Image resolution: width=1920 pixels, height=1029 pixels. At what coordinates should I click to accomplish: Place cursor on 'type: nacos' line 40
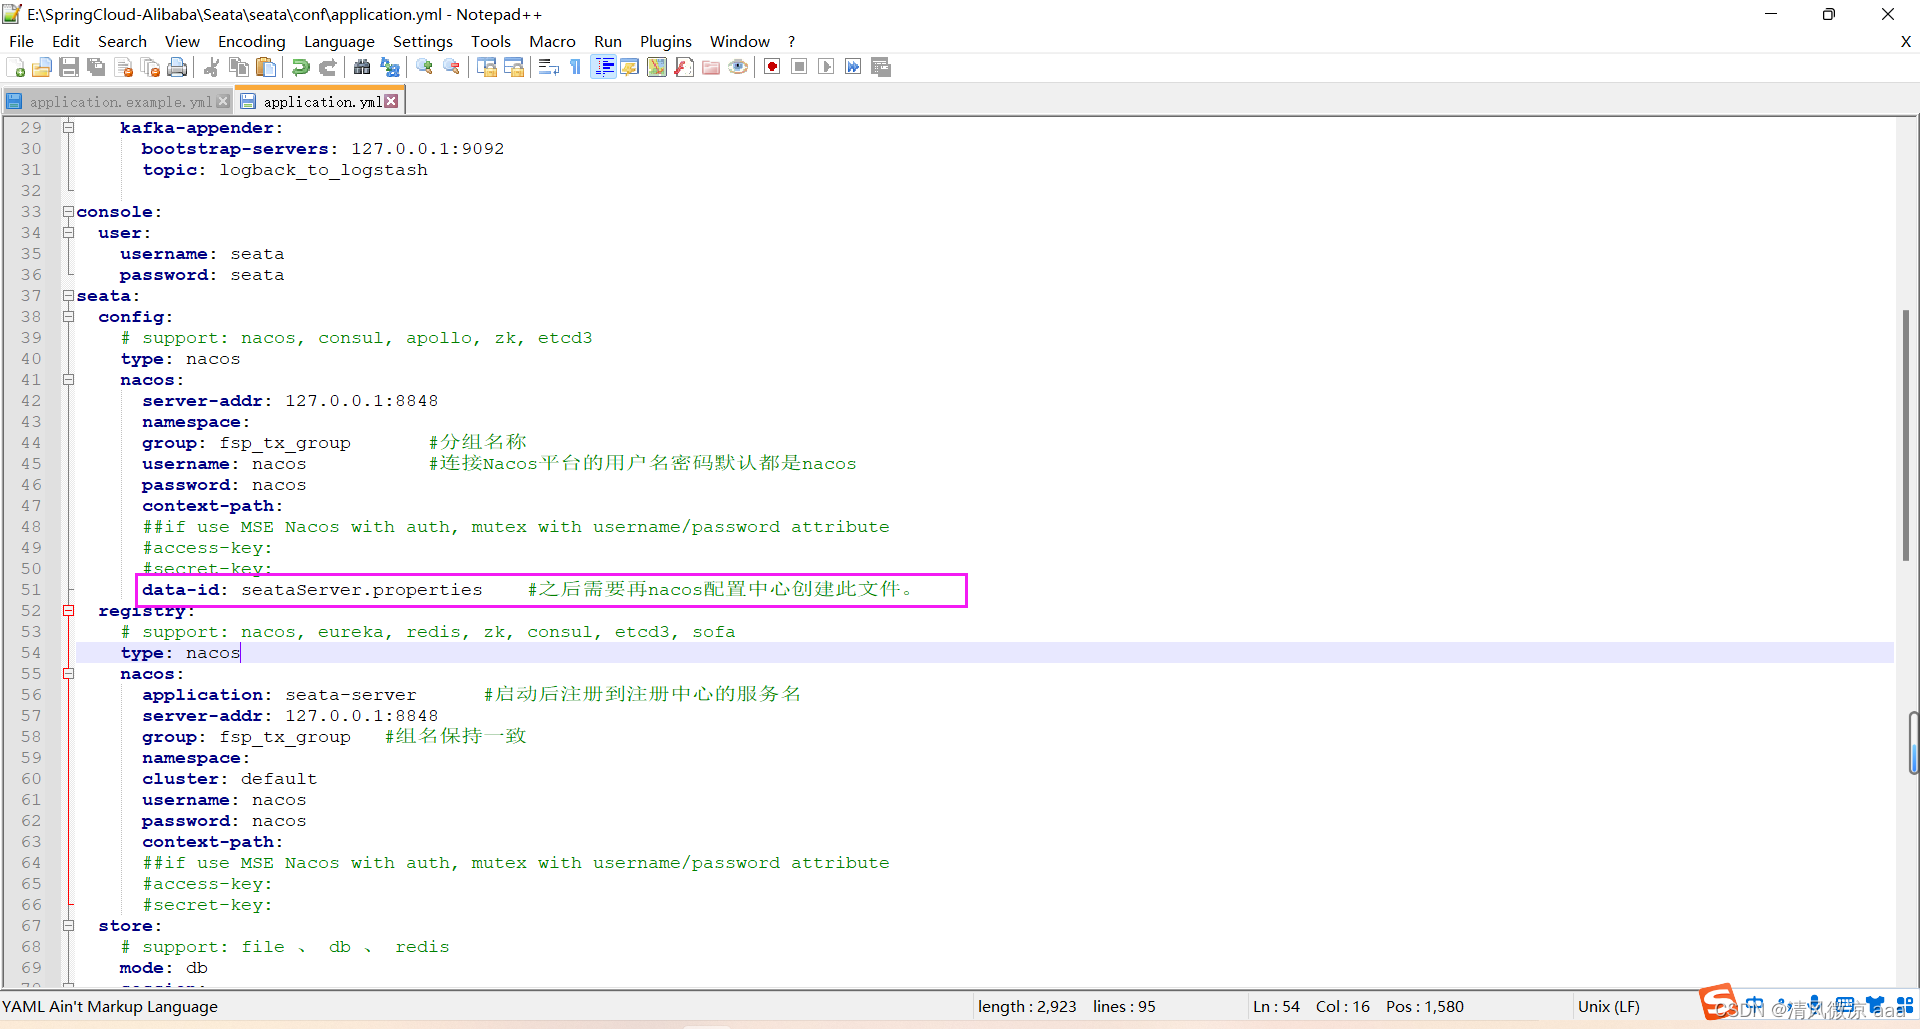pyautogui.click(x=180, y=358)
